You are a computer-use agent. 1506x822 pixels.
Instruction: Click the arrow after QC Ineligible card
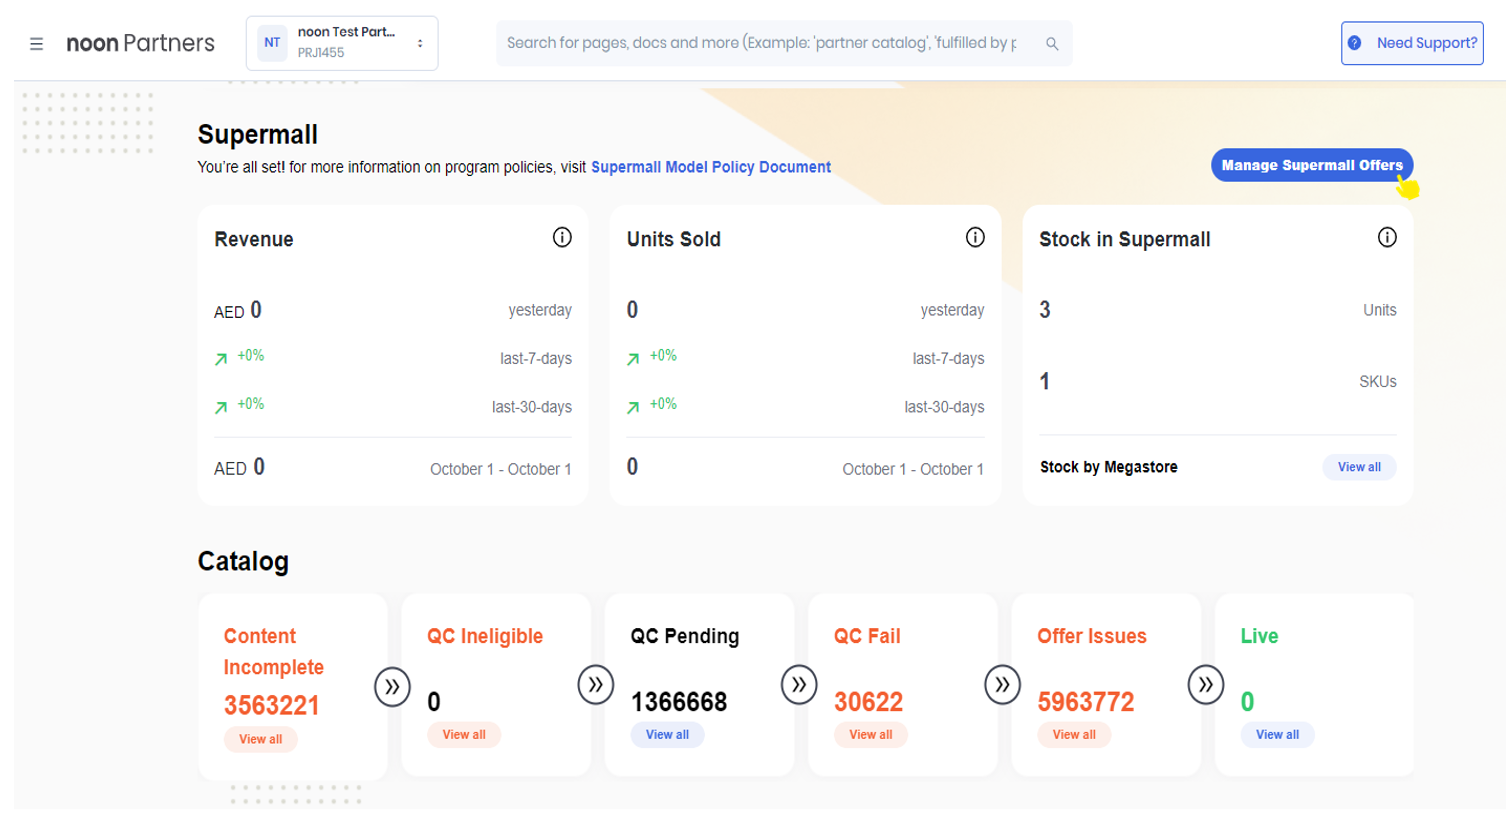point(596,685)
